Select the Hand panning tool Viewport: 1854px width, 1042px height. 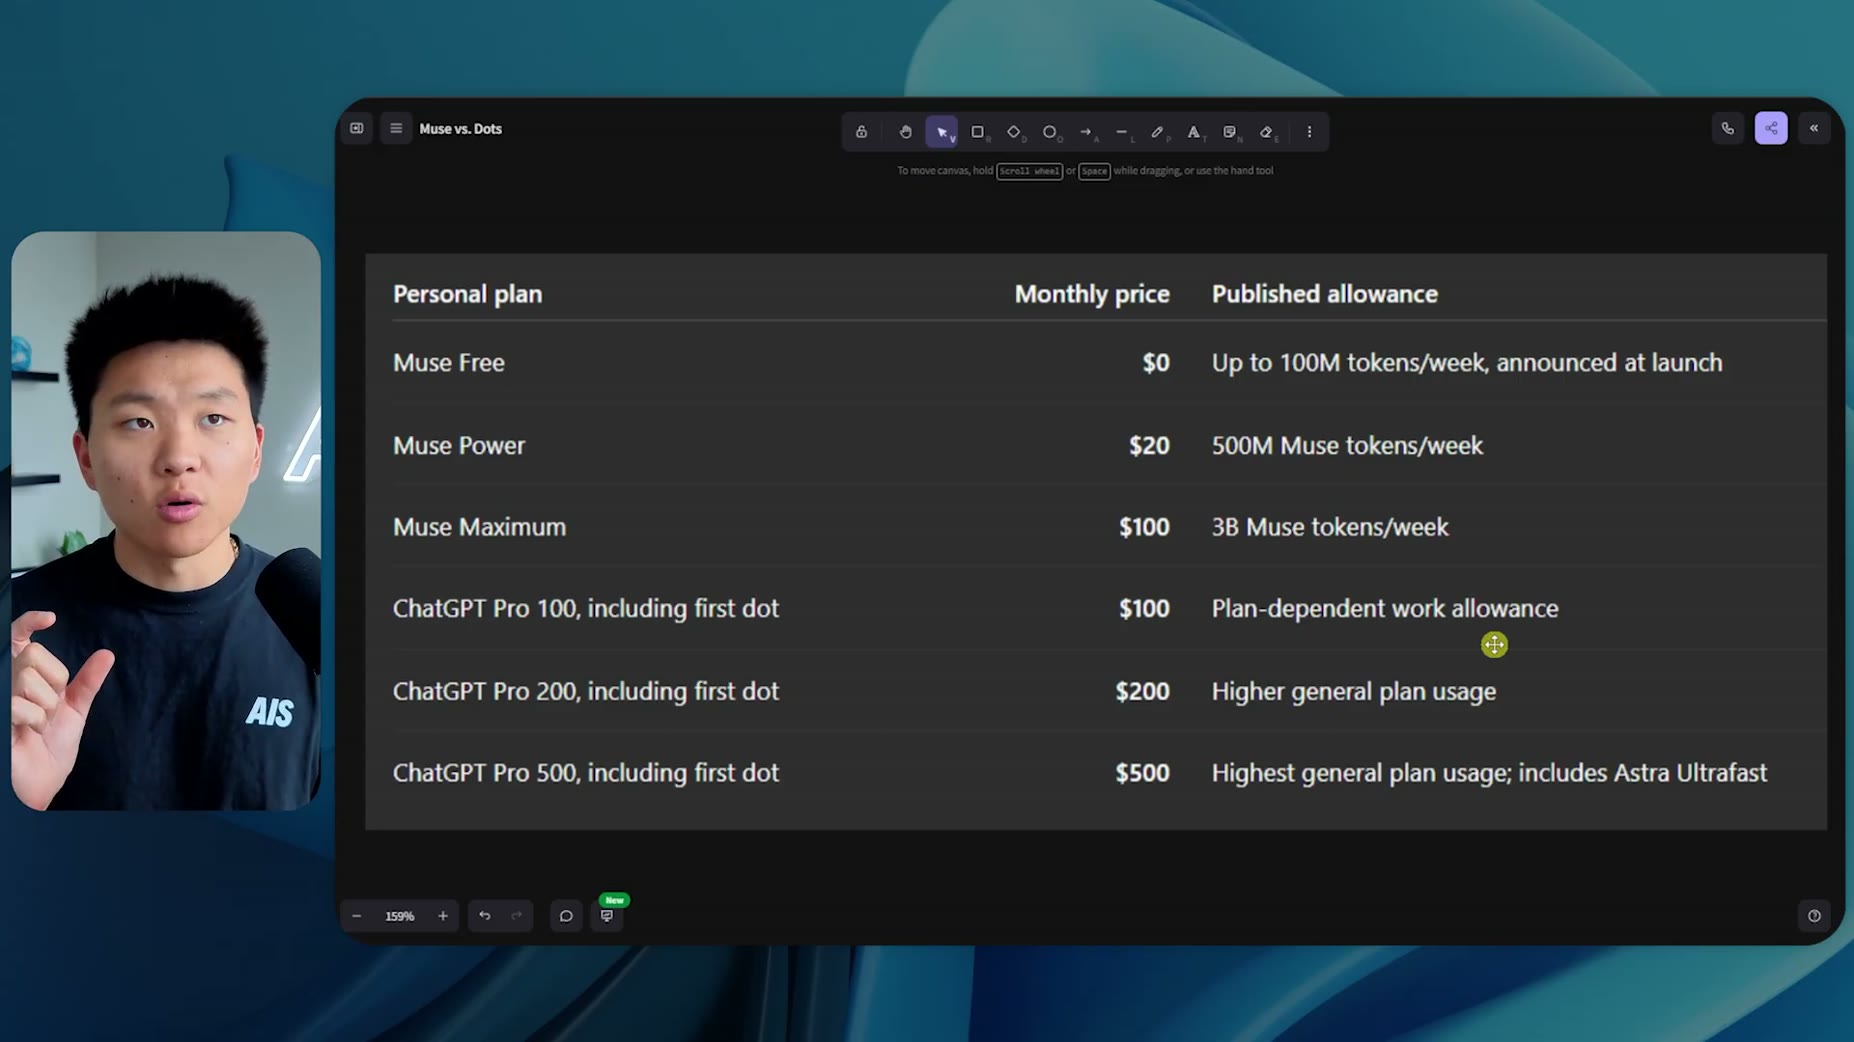click(905, 132)
